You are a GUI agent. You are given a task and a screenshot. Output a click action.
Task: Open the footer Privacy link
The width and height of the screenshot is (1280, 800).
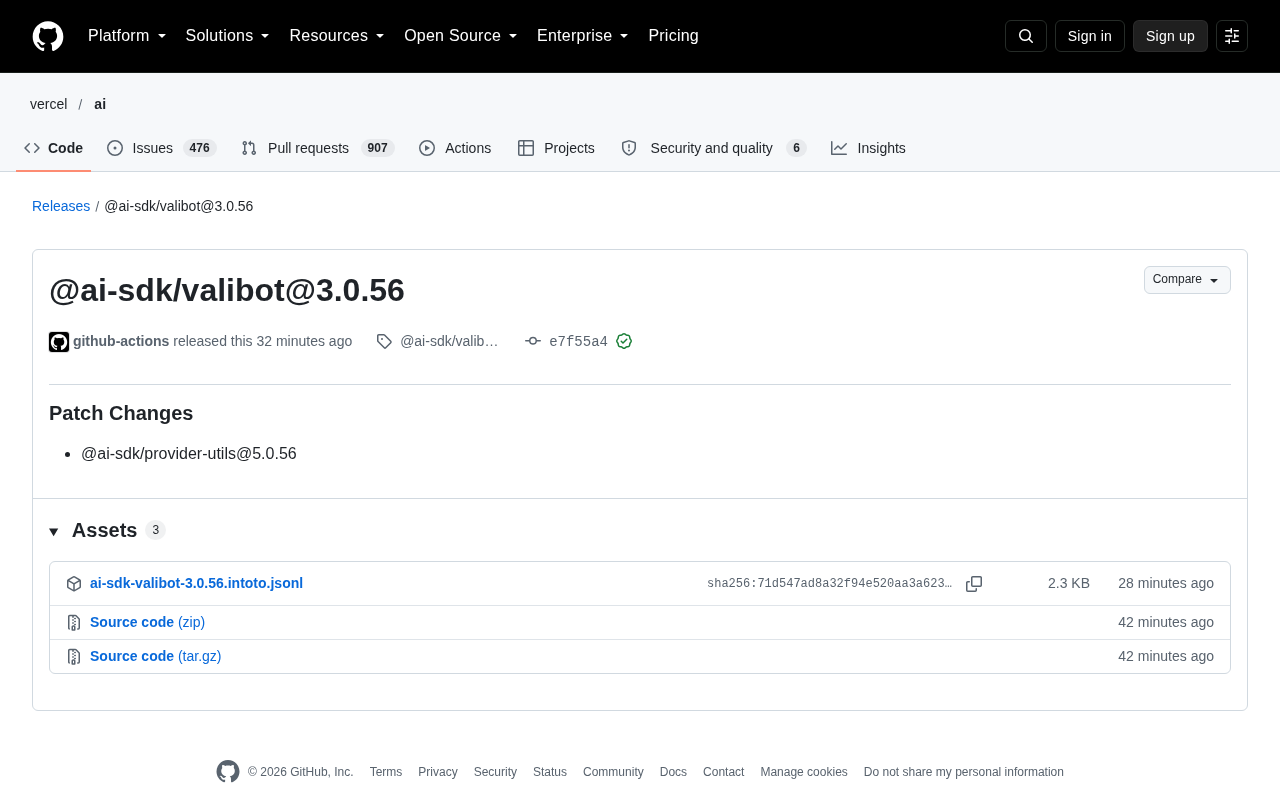tap(438, 772)
